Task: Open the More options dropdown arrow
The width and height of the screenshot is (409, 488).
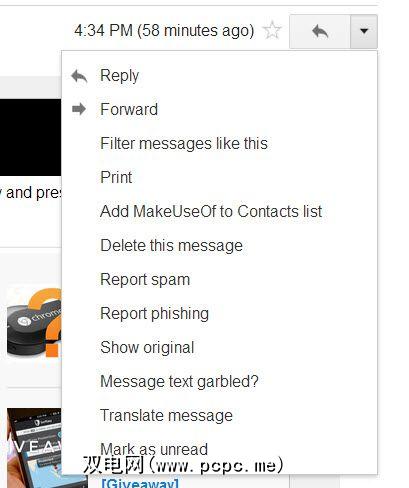Action: pyautogui.click(x=364, y=32)
